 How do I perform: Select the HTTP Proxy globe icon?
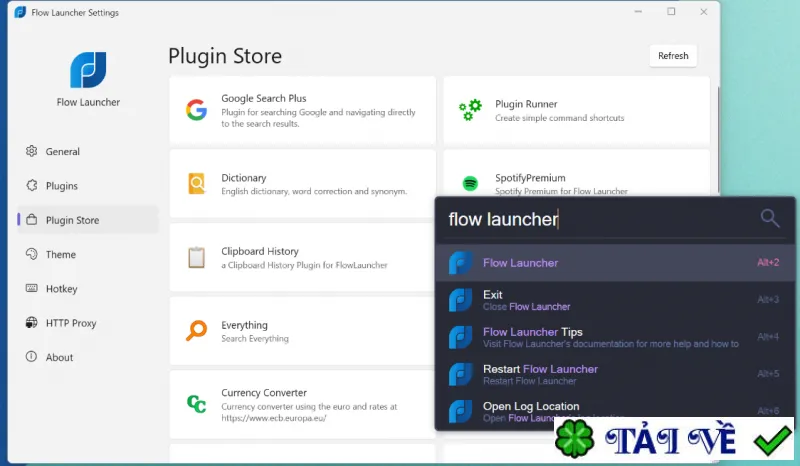[x=32, y=323]
